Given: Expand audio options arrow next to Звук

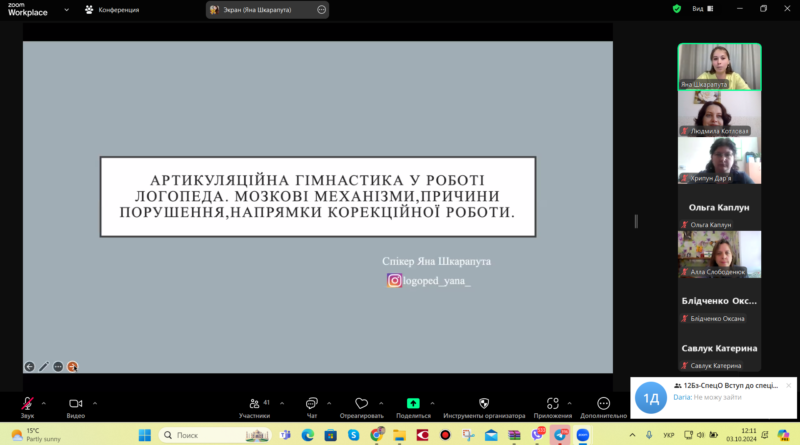Looking at the screenshot, I should (x=43, y=404).
